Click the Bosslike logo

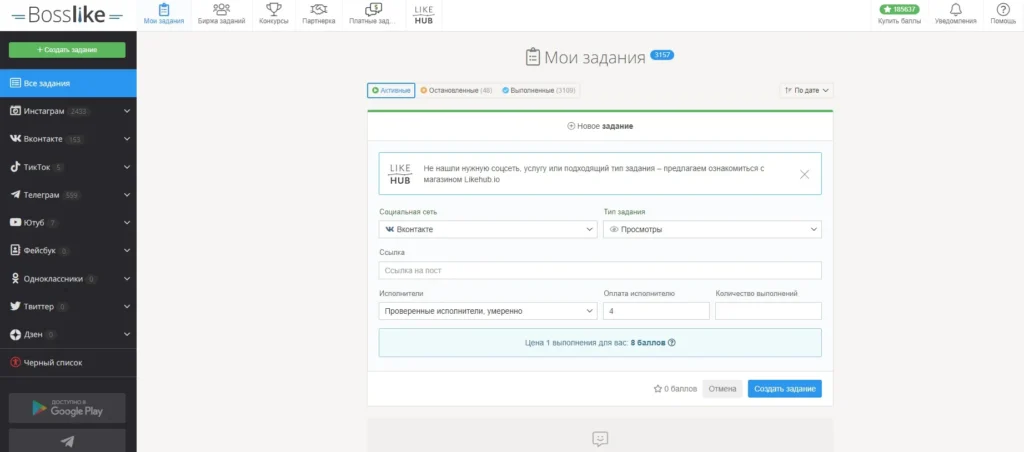(x=67, y=15)
